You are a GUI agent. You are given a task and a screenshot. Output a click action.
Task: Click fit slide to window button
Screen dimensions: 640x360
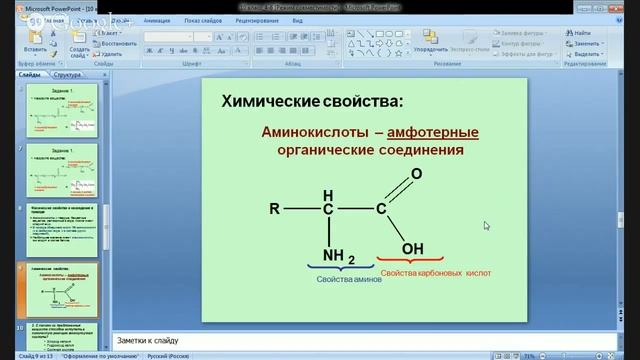(x=611, y=356)
